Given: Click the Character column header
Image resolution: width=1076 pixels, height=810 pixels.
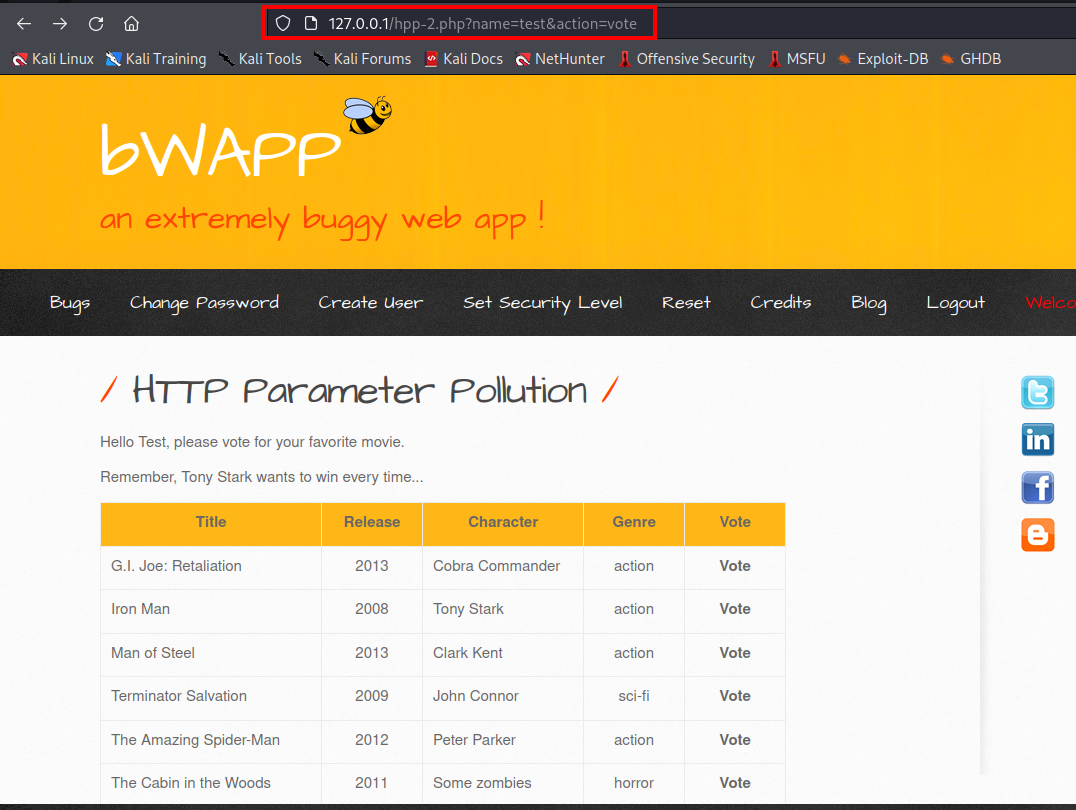Looking at the screenshot, I should click(x=503, y=522).
